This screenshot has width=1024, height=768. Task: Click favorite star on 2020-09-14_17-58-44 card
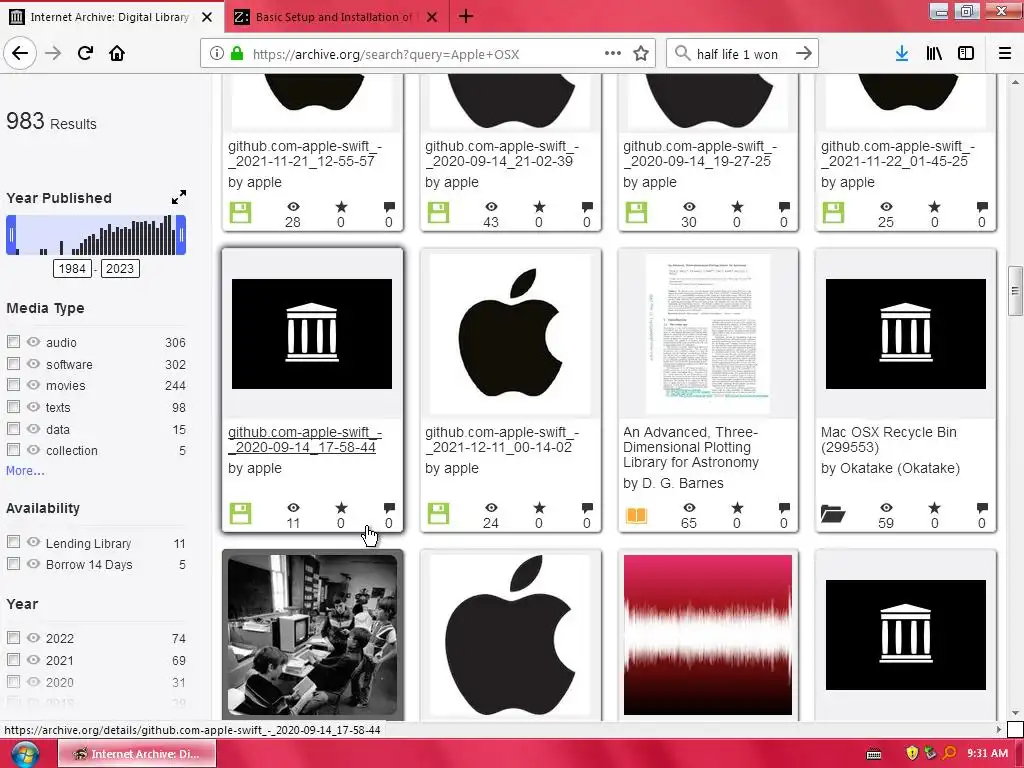click(x=341, y=507)
